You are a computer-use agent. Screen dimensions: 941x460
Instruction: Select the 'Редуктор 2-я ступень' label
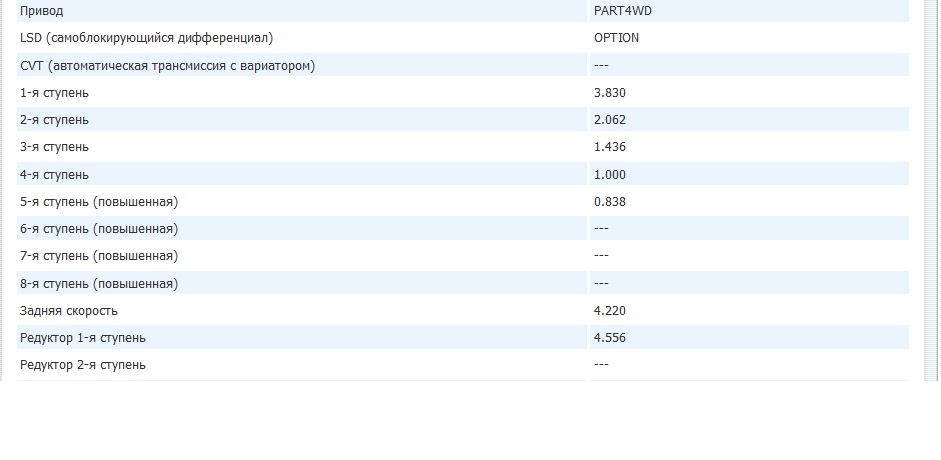(x=83, y=365)
